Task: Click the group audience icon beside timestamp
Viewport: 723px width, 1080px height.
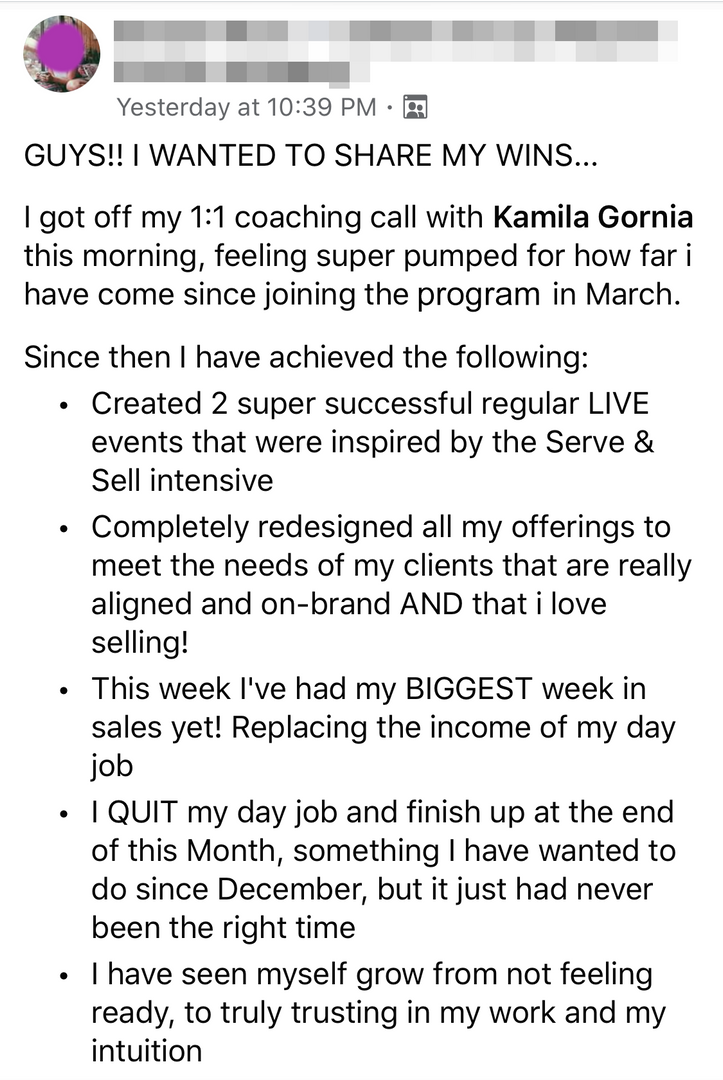Action: tap(414, 105)
